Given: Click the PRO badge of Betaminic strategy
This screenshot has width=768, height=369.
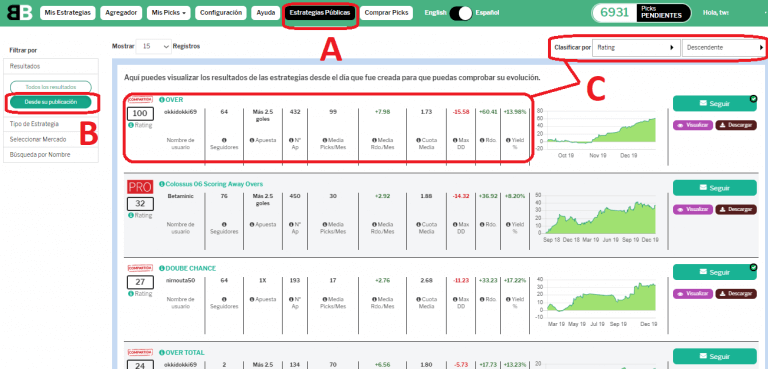Looking at the screenshot, I should [x=140, y=187].
